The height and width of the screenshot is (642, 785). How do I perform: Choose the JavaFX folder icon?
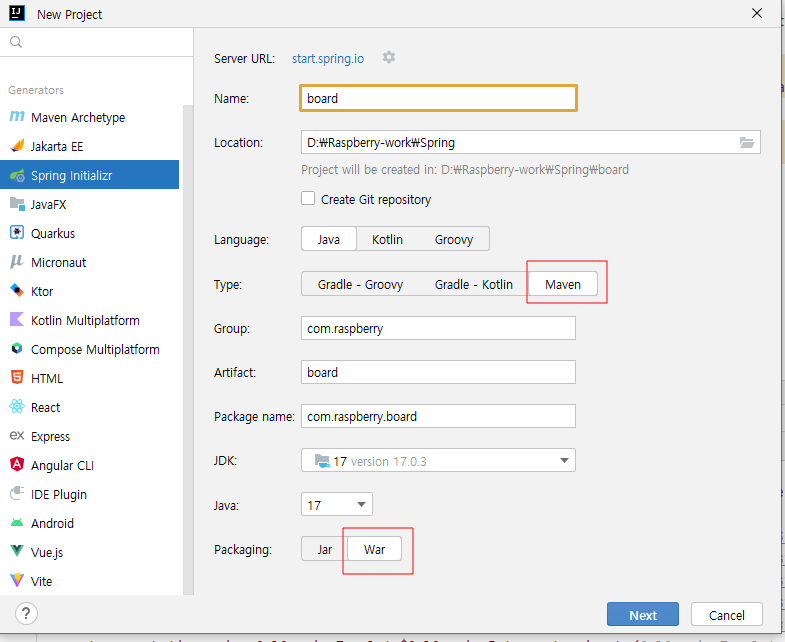(x=17, y=204)
